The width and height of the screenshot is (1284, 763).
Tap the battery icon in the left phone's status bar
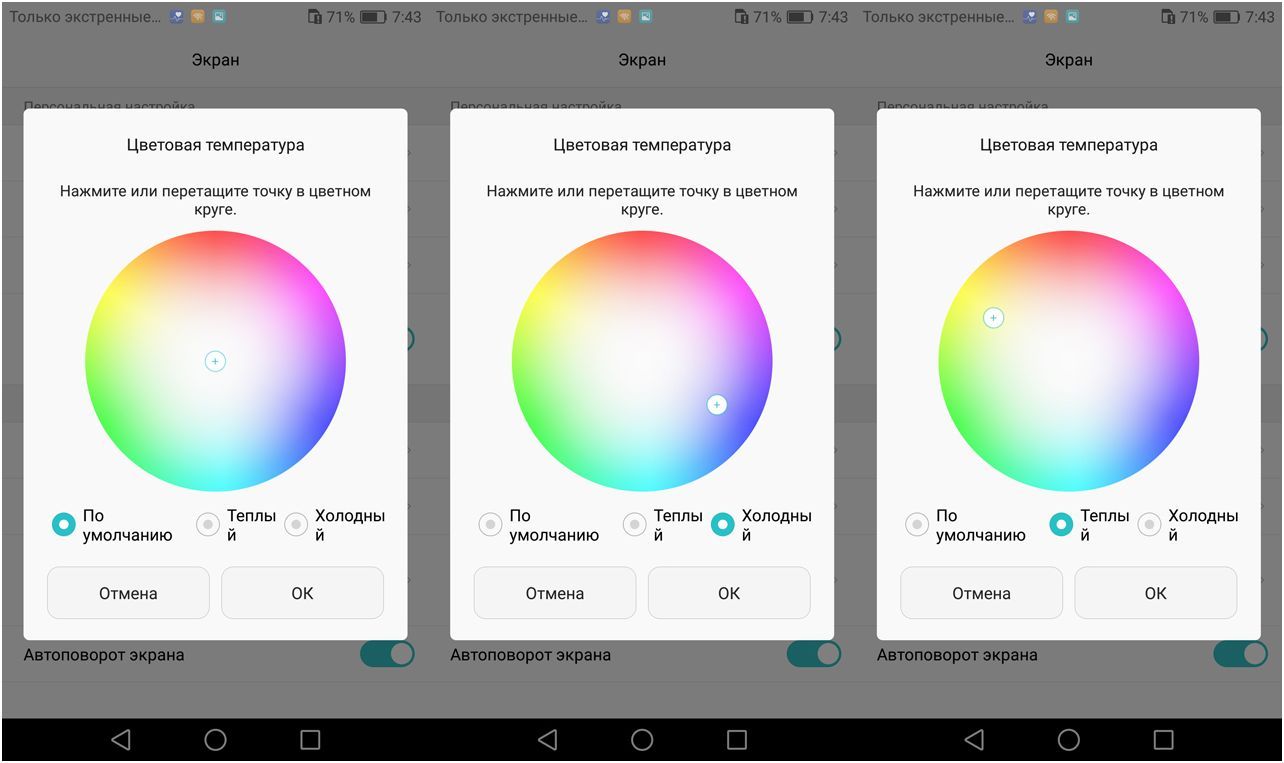click(373, 17)
